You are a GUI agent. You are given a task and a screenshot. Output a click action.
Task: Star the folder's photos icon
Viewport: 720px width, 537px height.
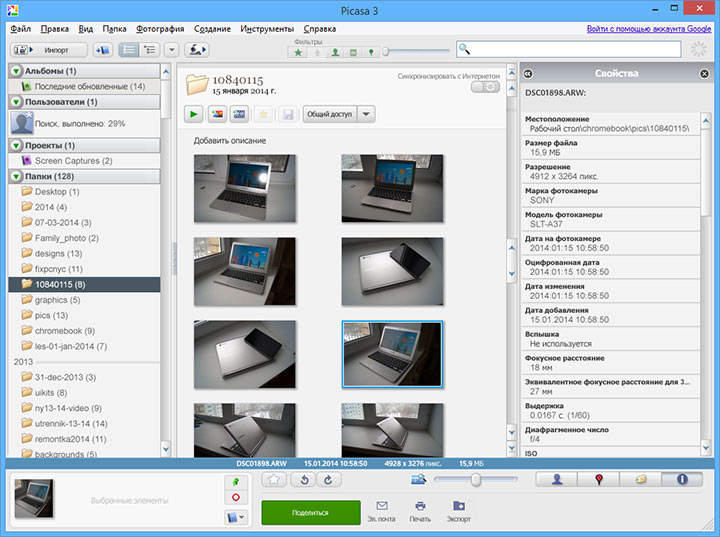point(264,114)
